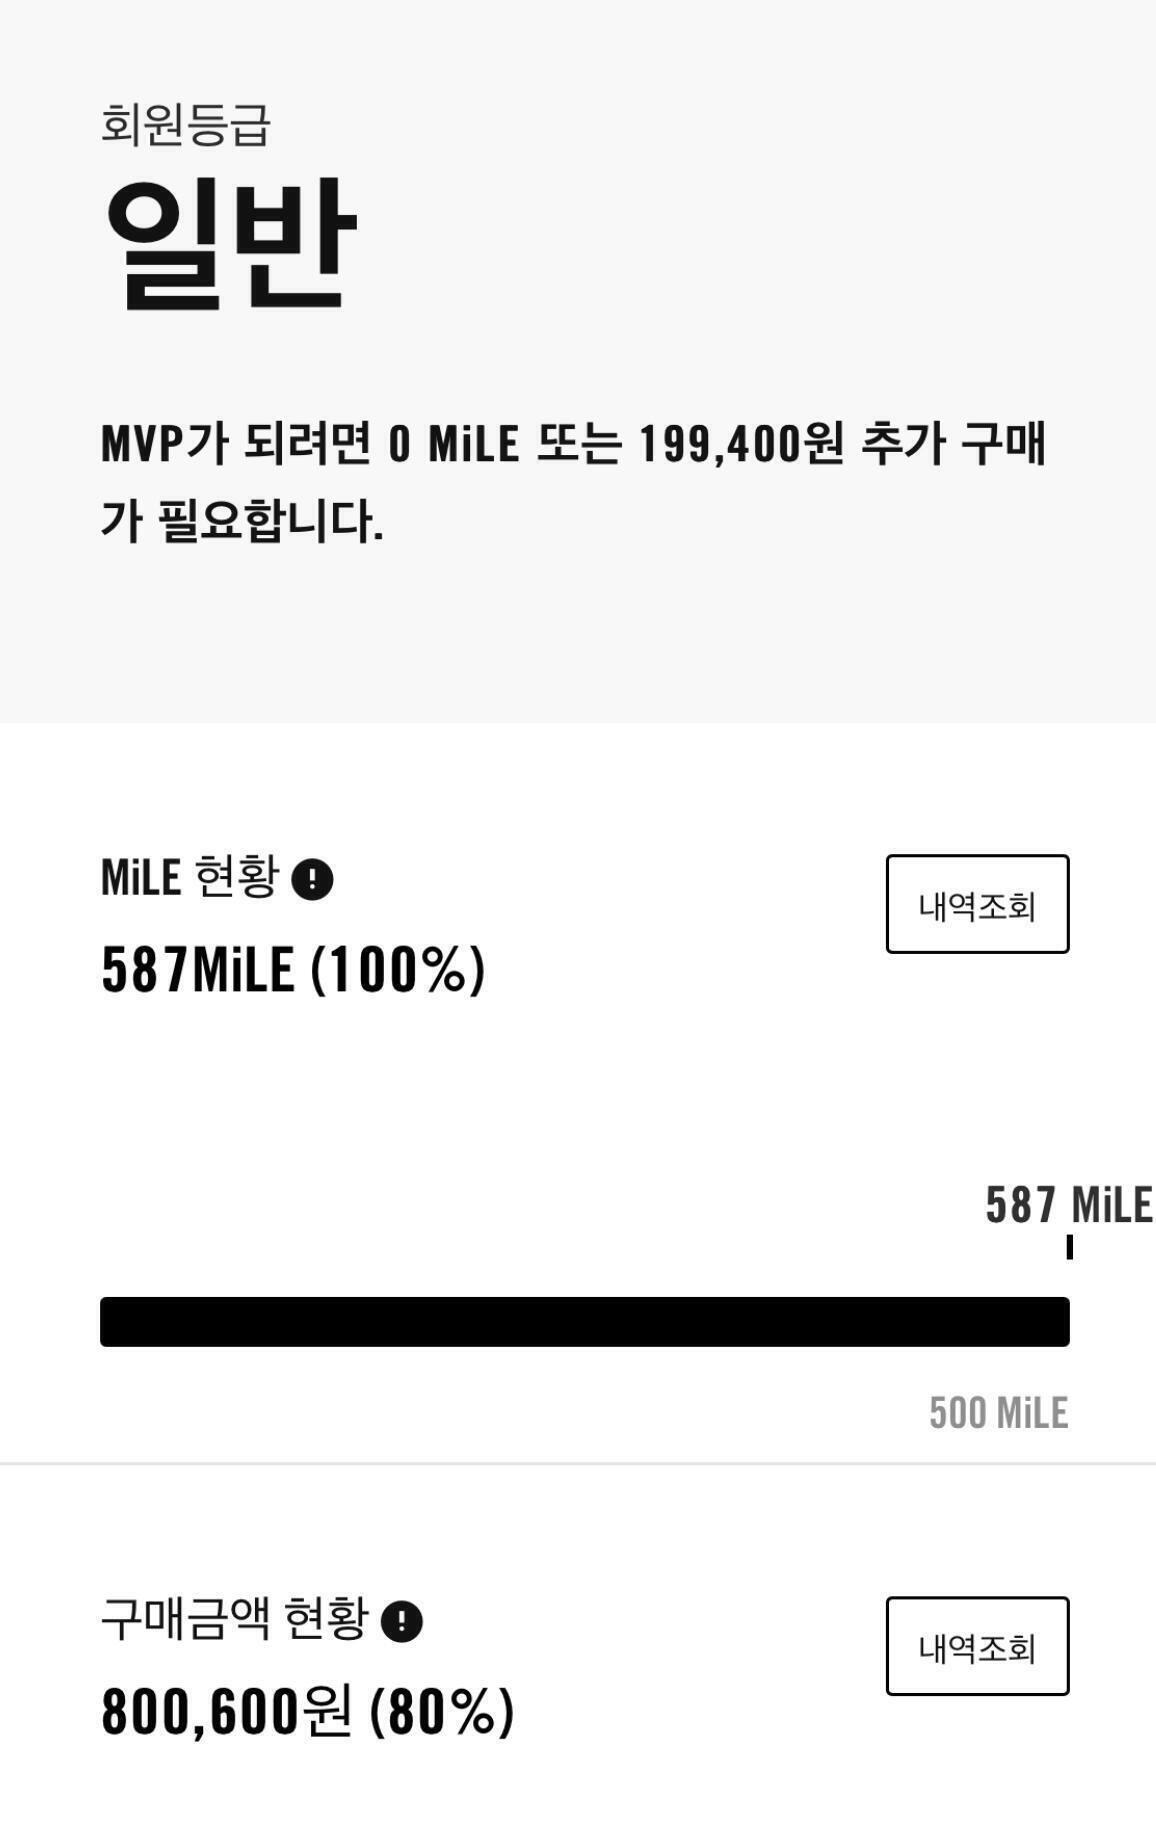Select the 587MiLE (100%) status text
The height and width of the screenshot is (1841, 1156).
pos(294,970)
